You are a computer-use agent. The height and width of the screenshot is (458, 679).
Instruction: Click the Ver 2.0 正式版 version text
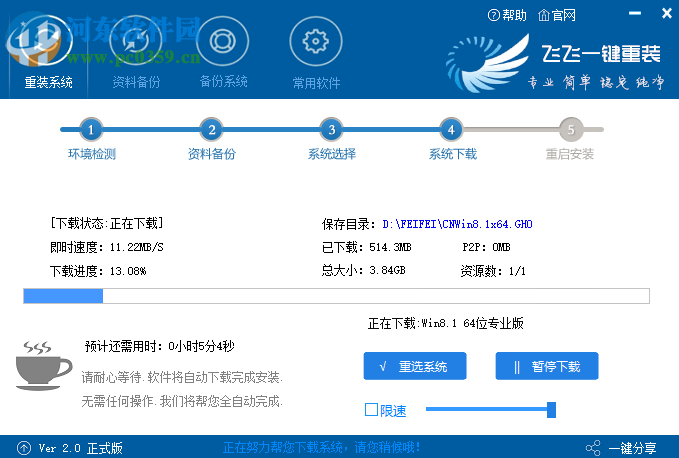(81, 448)
